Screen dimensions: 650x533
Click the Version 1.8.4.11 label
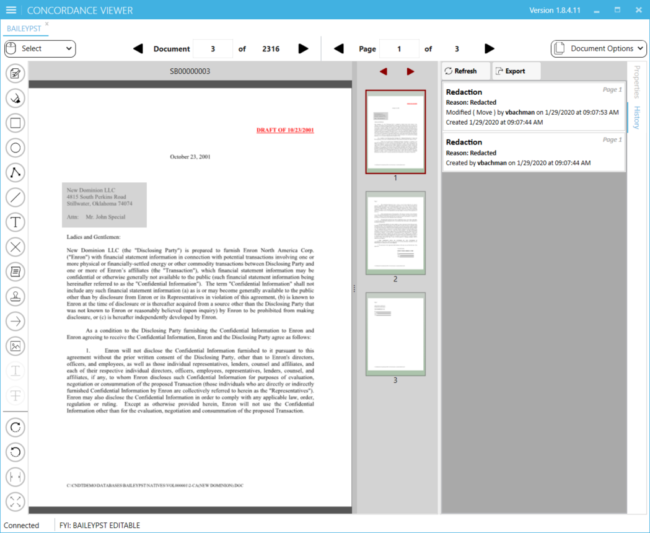click(x=555, y=10)
